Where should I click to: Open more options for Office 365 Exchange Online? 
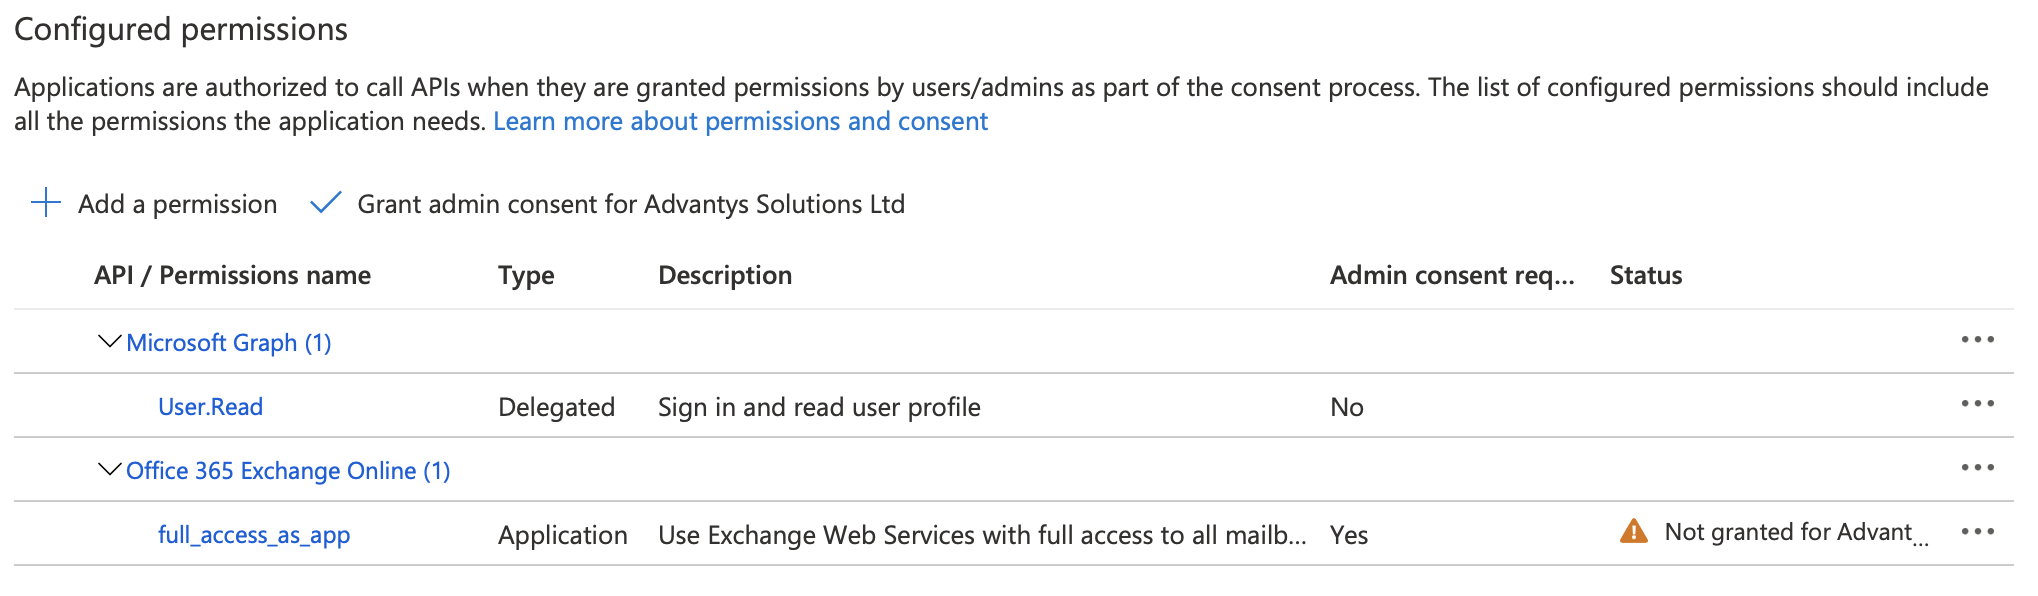pyautogui.click(x=1977, y=468)
